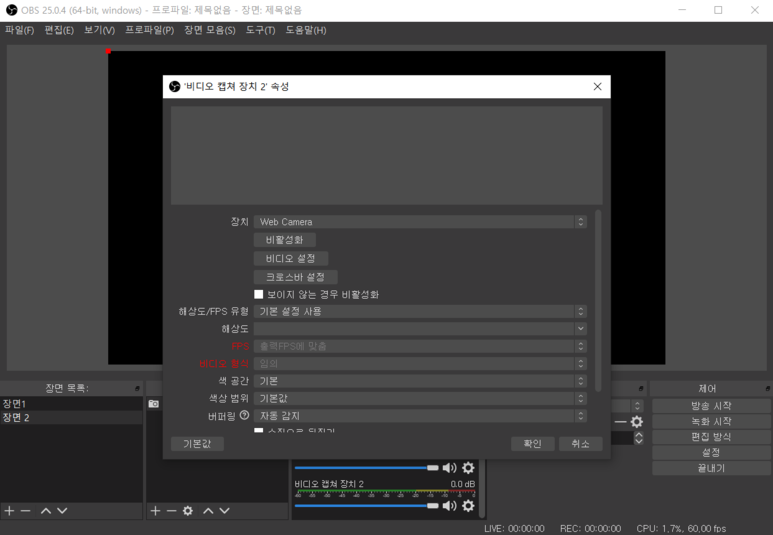Close the properties dialog with X
Viewport: 773px width, 535px height.
597,87
